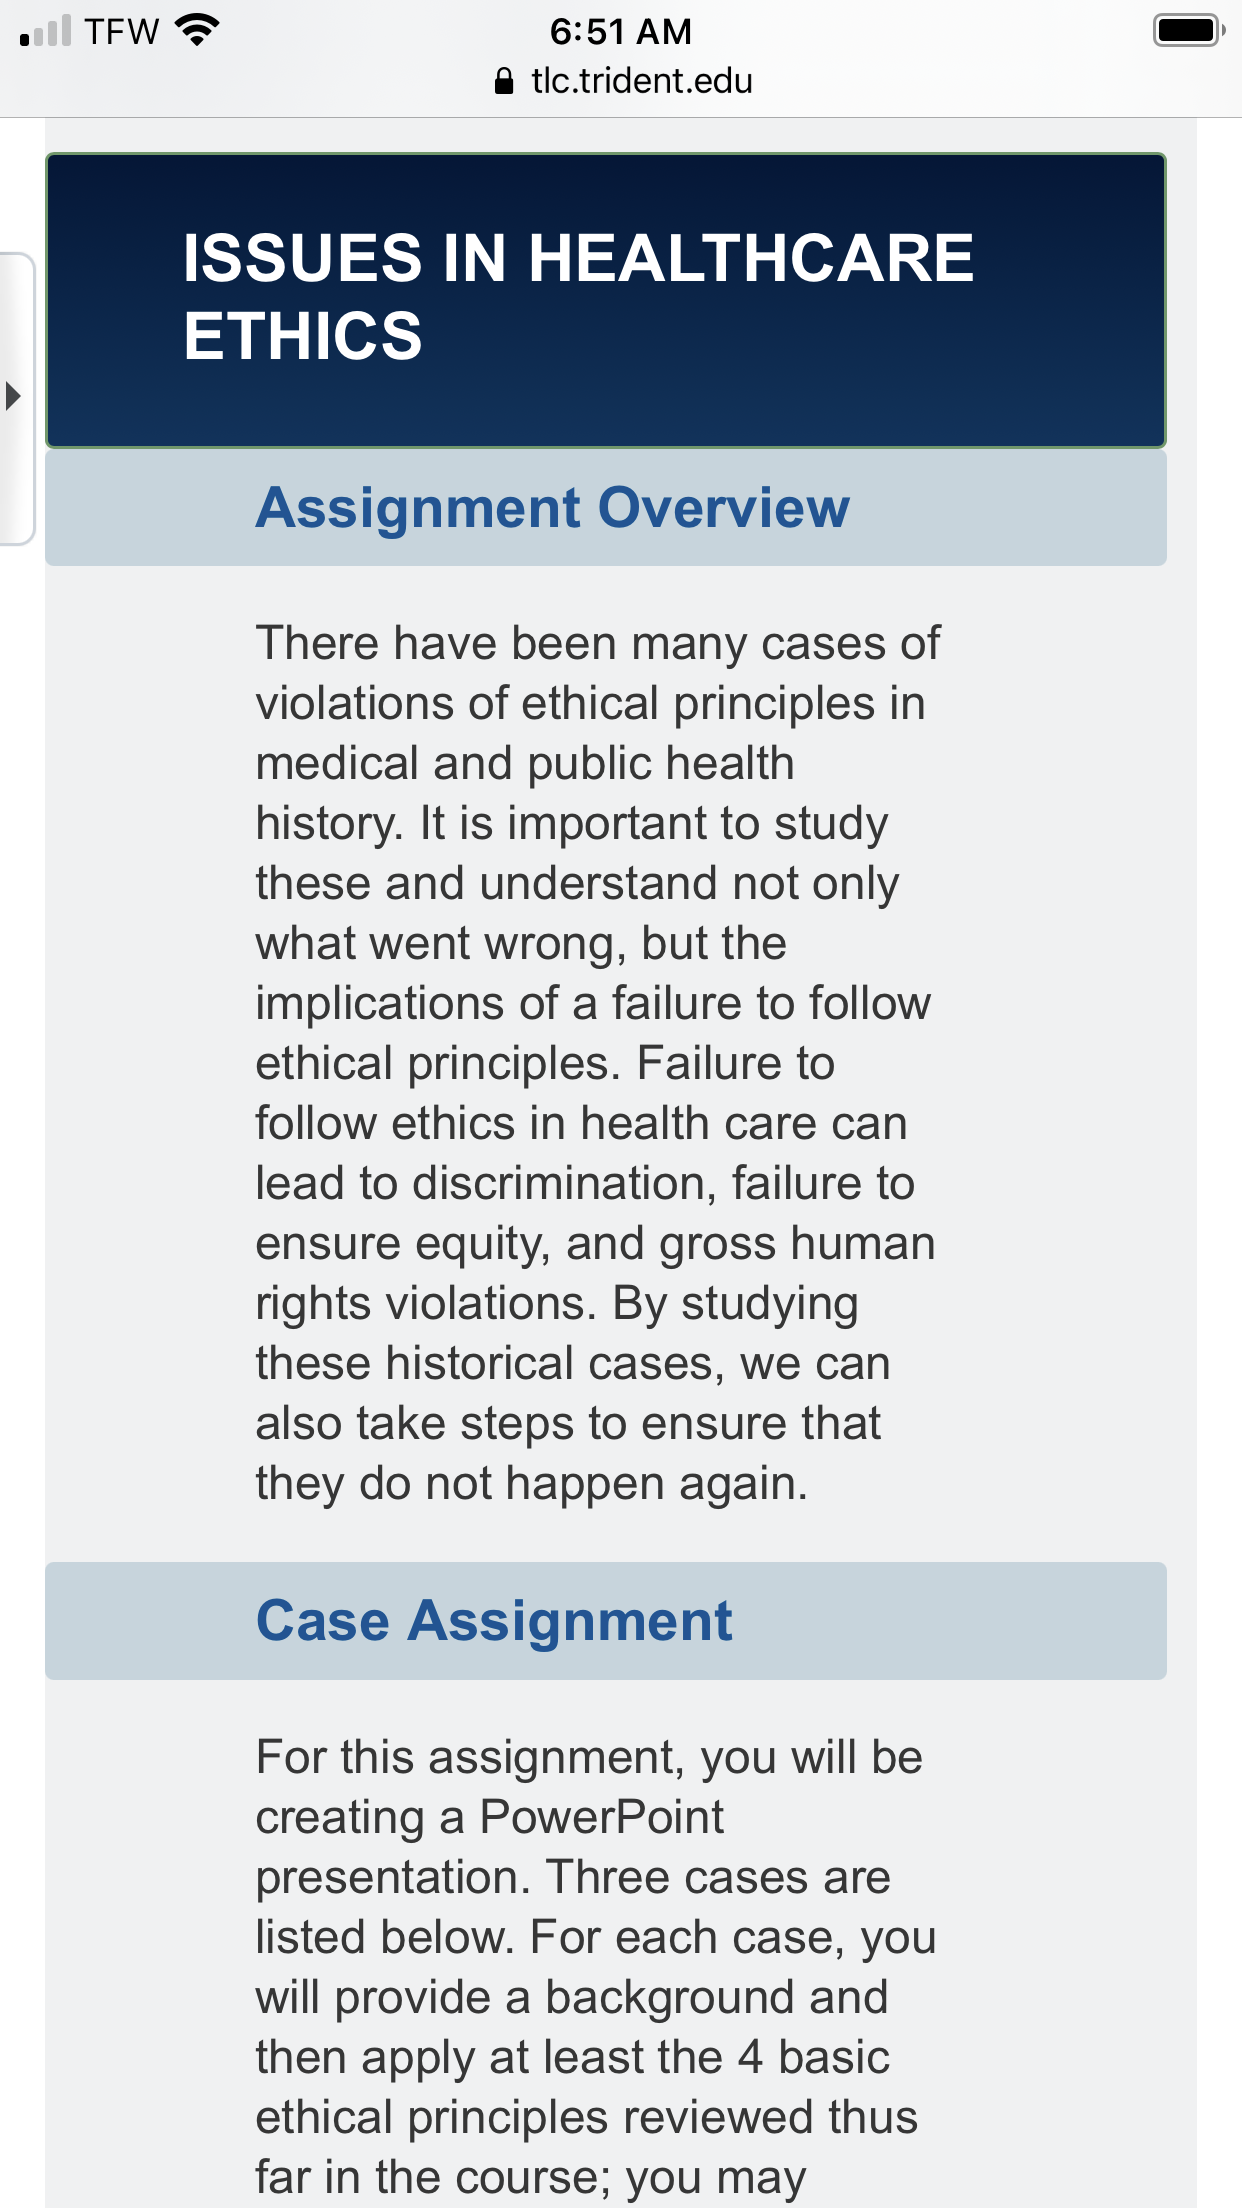Tap the TFW carrier label

(122, 31)
